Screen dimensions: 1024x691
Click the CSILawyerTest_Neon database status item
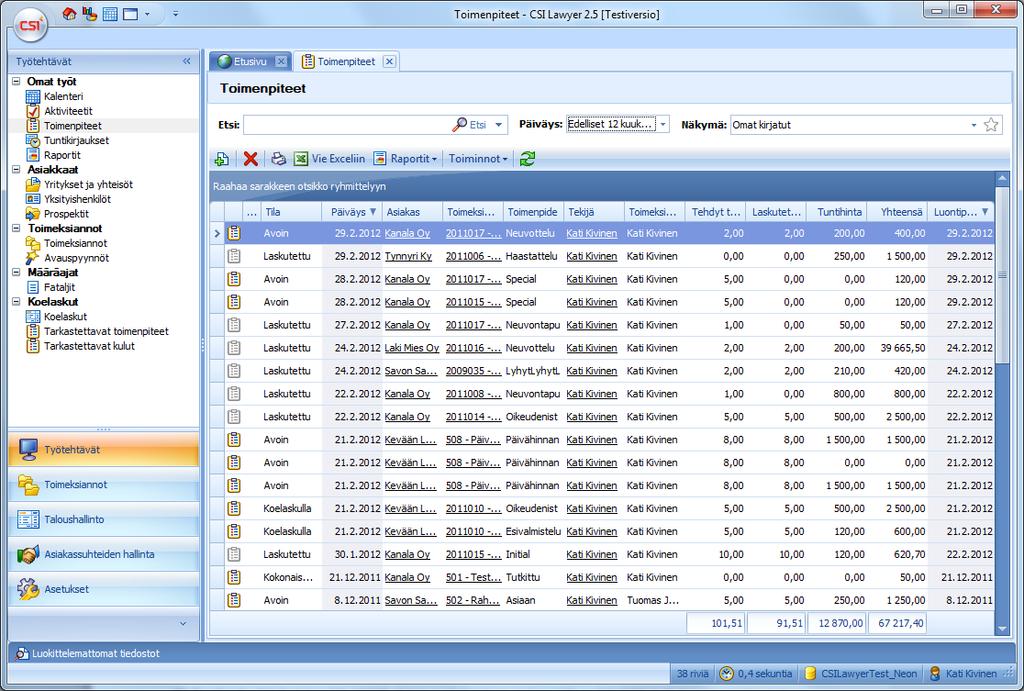[x=861, y=673]
